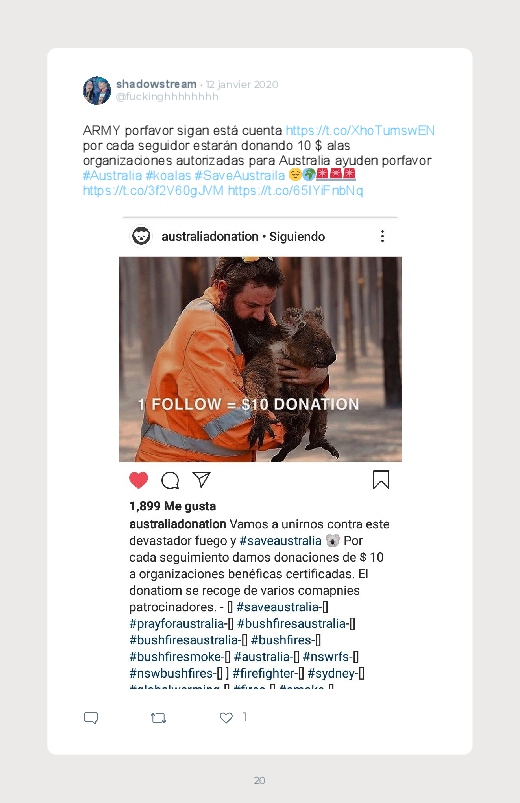Open link t.co/65IYiFnbNq
Screen dimensions: 520x803
tap(296, 191)
